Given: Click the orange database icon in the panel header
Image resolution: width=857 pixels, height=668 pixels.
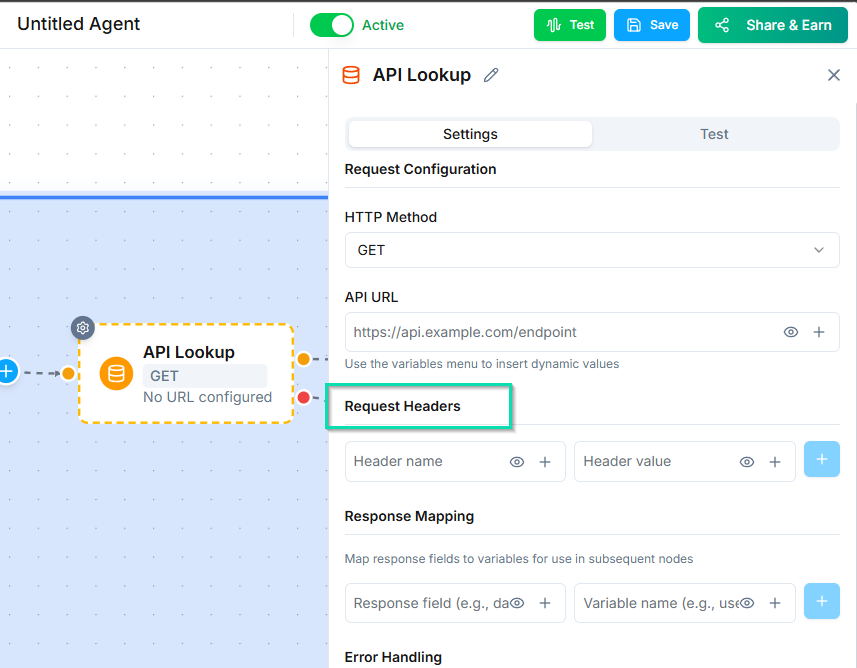Looking at the screenshot, I should (x=350, y=74).
